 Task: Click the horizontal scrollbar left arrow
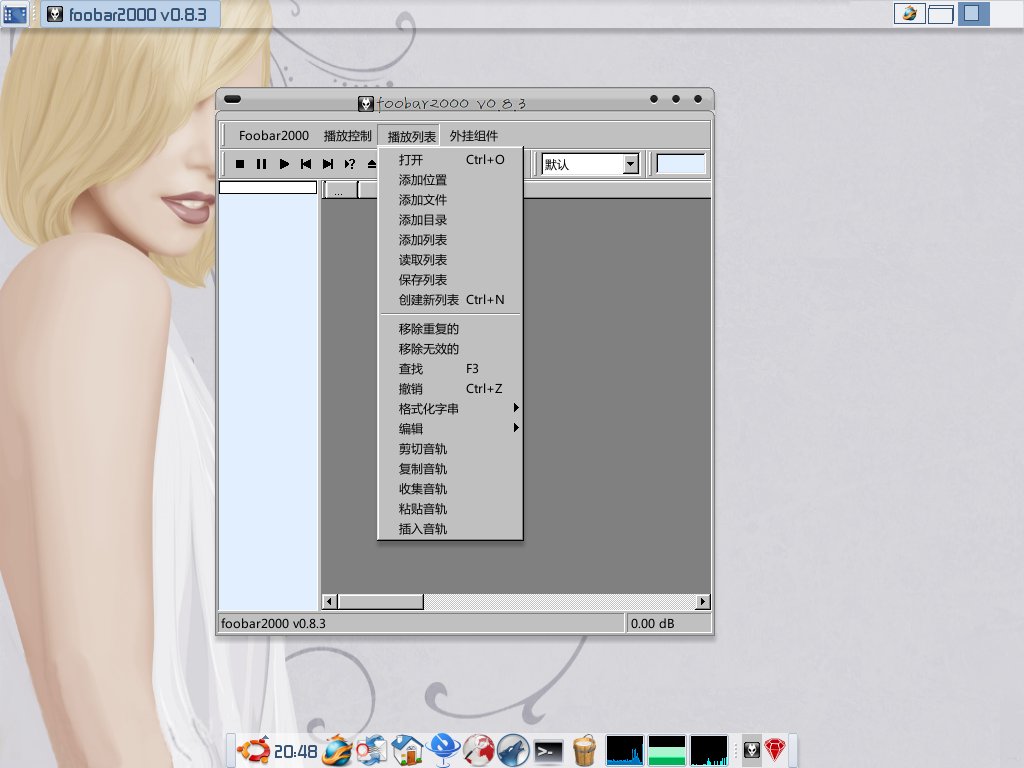[330, 601]
